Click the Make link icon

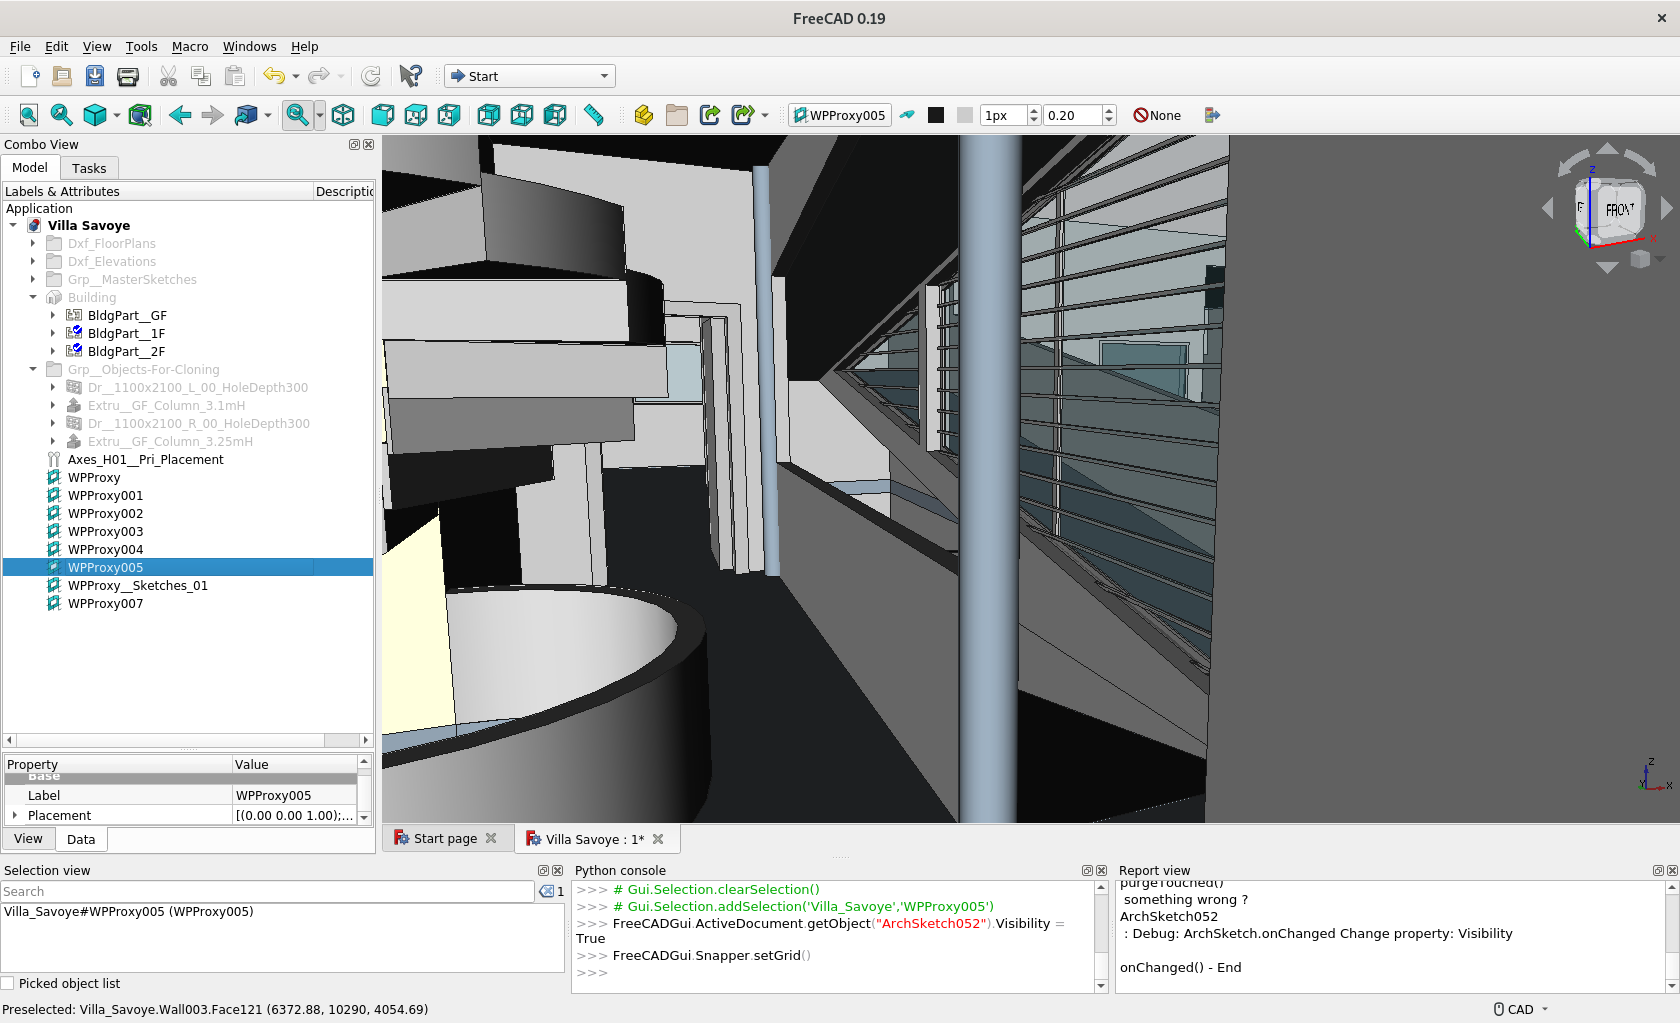(x=710, y=115)
